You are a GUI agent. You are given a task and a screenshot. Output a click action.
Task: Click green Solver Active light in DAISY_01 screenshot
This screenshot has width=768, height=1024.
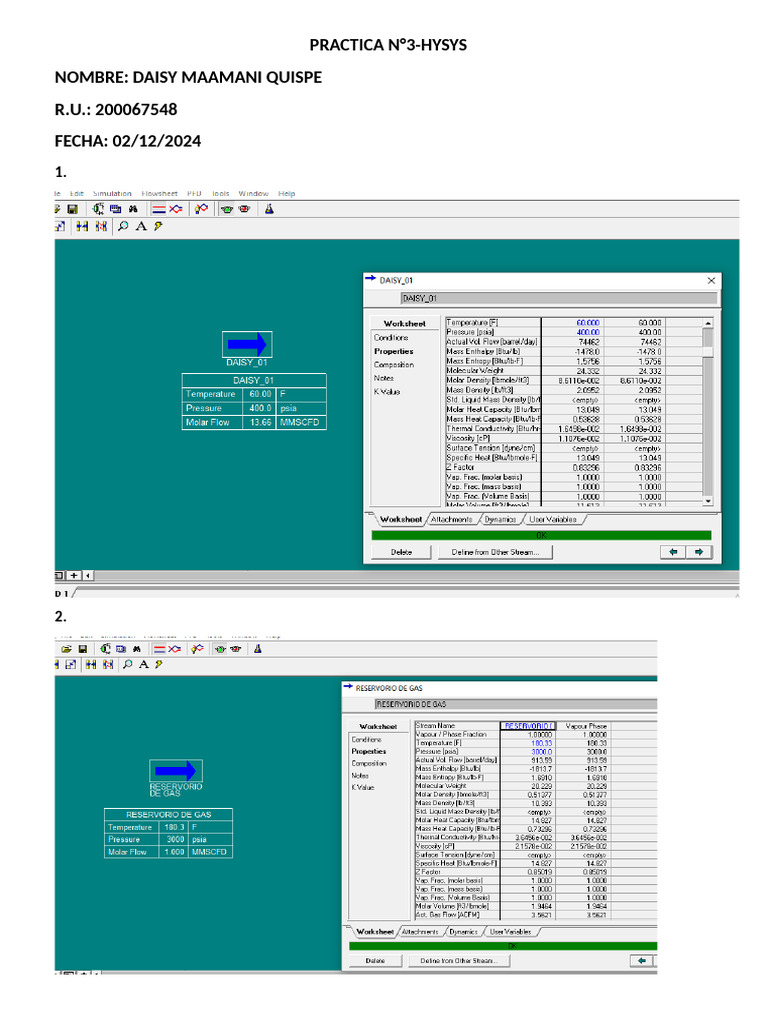(227, 209)
